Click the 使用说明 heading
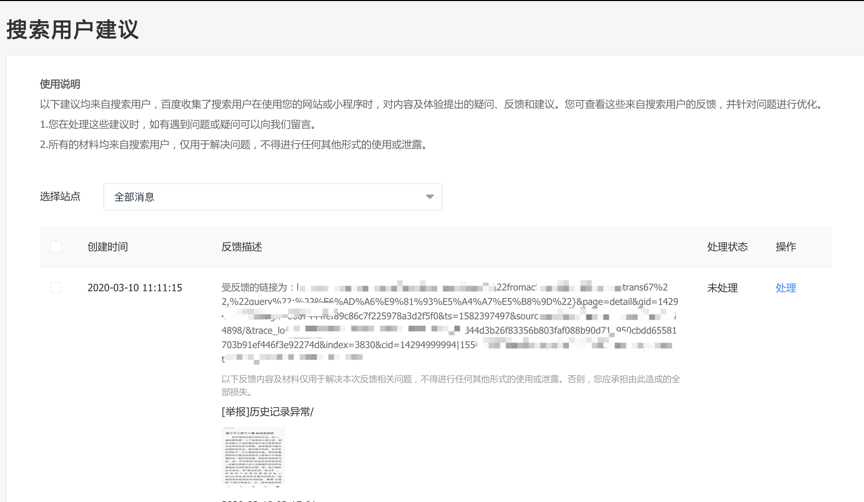The image size is (864, 502). pos(60,85)
